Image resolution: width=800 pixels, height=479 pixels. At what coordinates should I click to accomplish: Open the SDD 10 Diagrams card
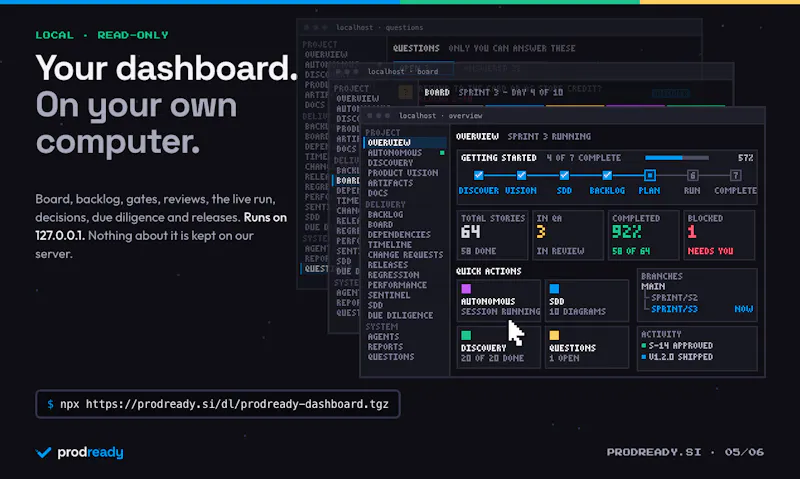[587, 300]
